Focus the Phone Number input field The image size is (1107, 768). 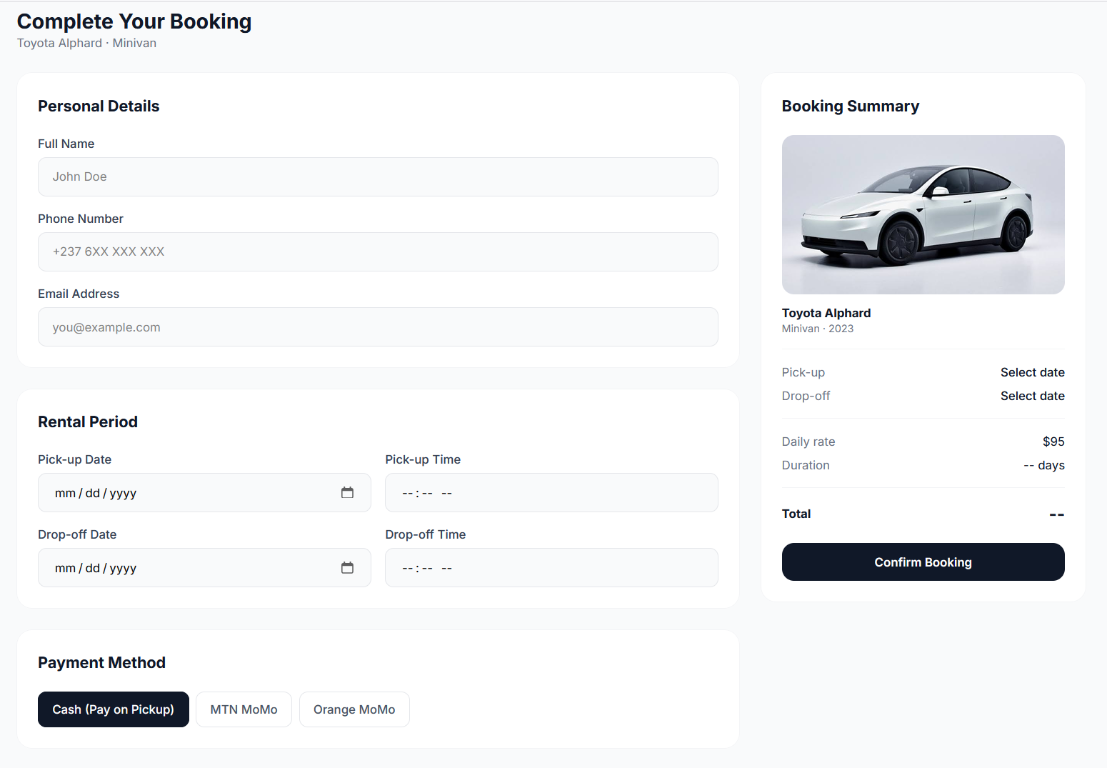(378, 252)
